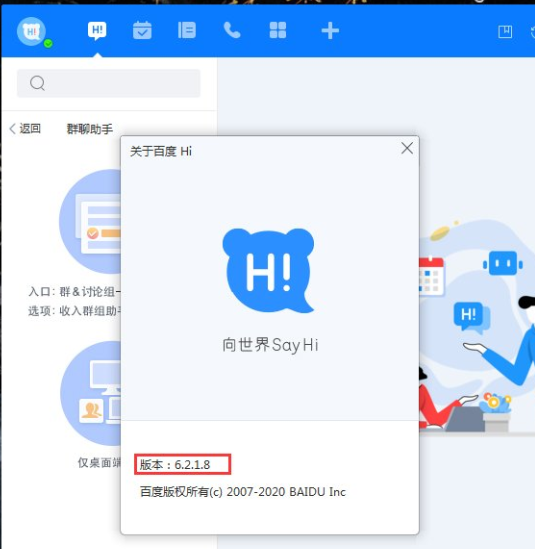
Task: Focus the search input box
Action: pyautogui.click(x=109, y=83)
